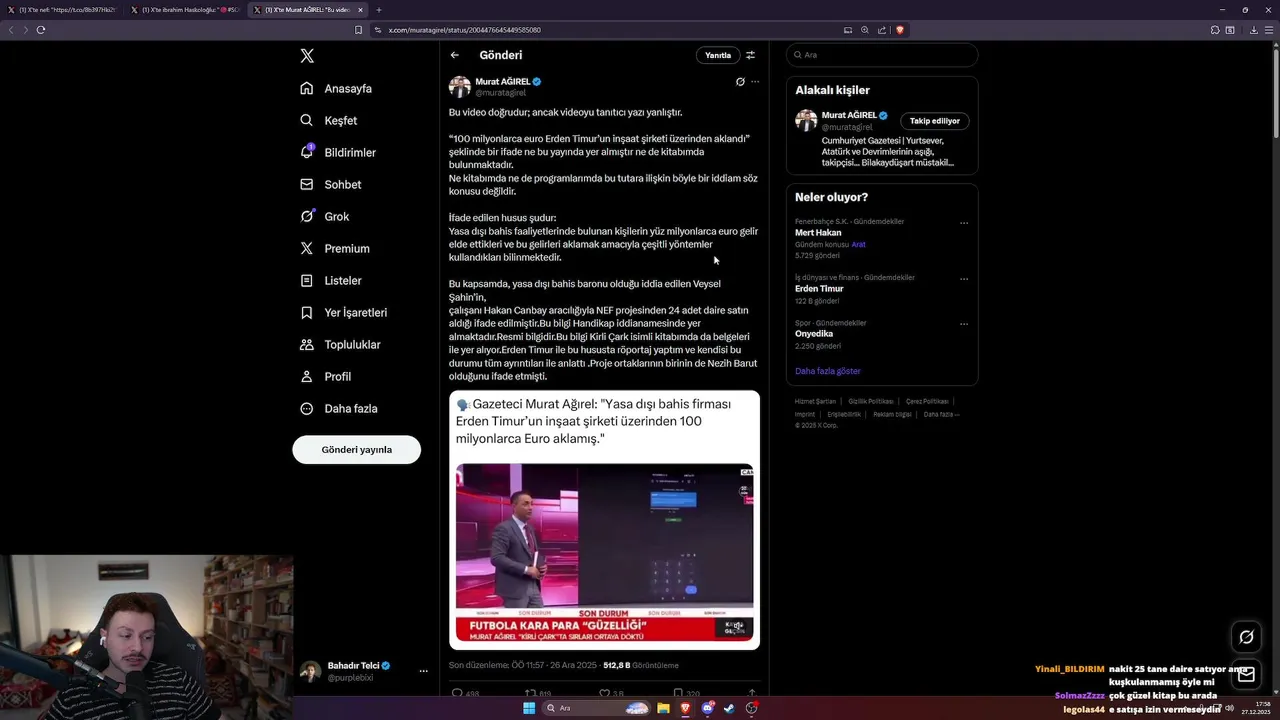This screenshot has height=720, width=1280.
Task: Click the address bar URL
Action: point(464,30)
